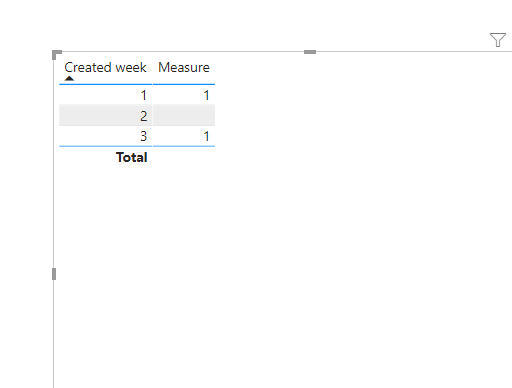
Task: Toggle the ascending sort arrow under Created week
Action: (69, 79)
